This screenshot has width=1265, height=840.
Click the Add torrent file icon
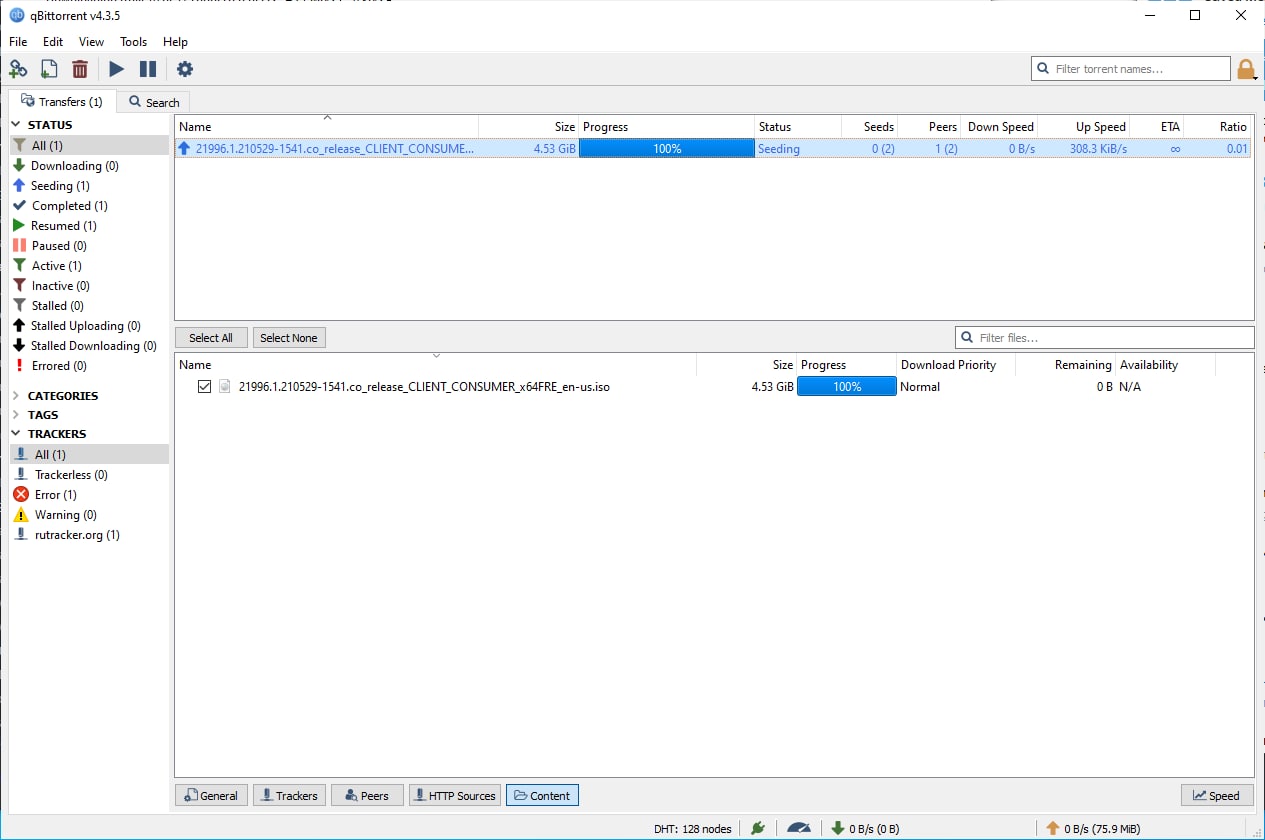point(49,69)
